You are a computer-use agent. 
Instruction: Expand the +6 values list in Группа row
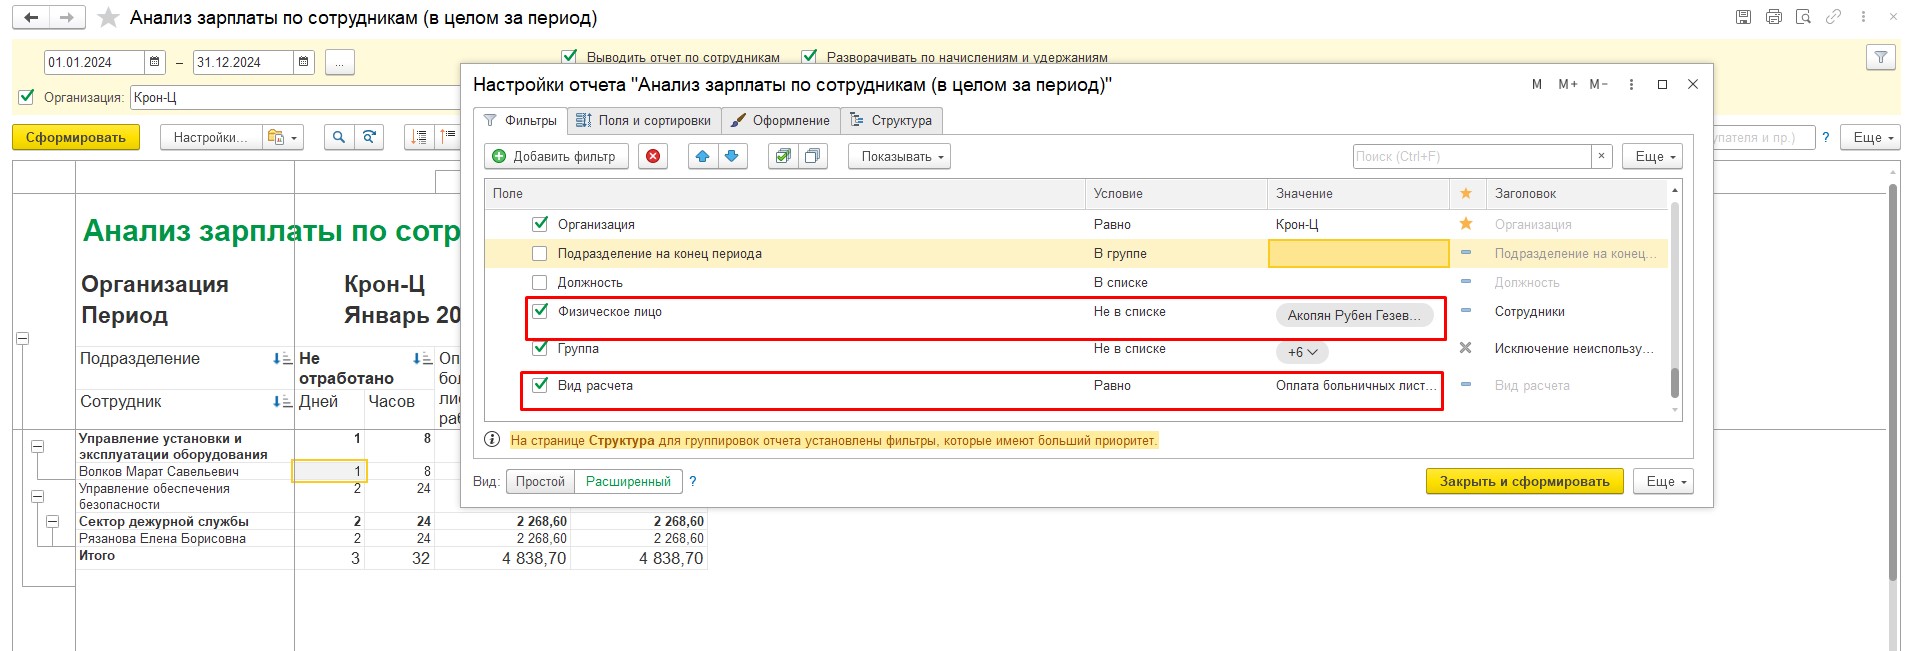coord(1302,352)
